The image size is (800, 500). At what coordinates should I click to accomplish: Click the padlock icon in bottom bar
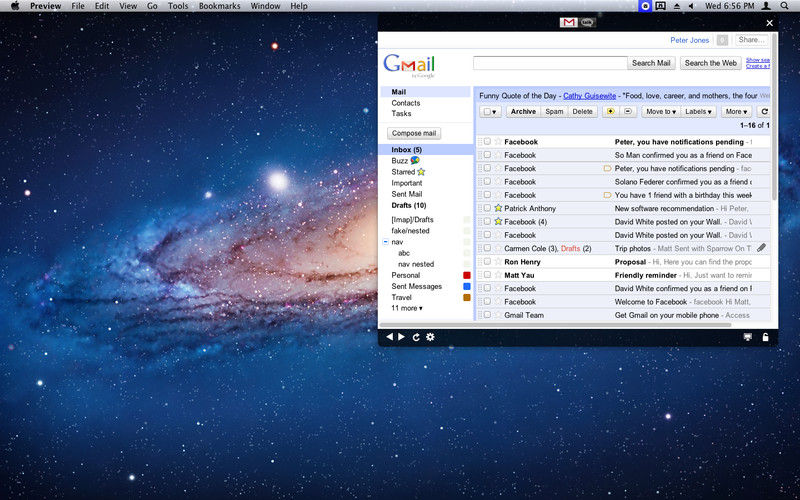coord(765,337)
